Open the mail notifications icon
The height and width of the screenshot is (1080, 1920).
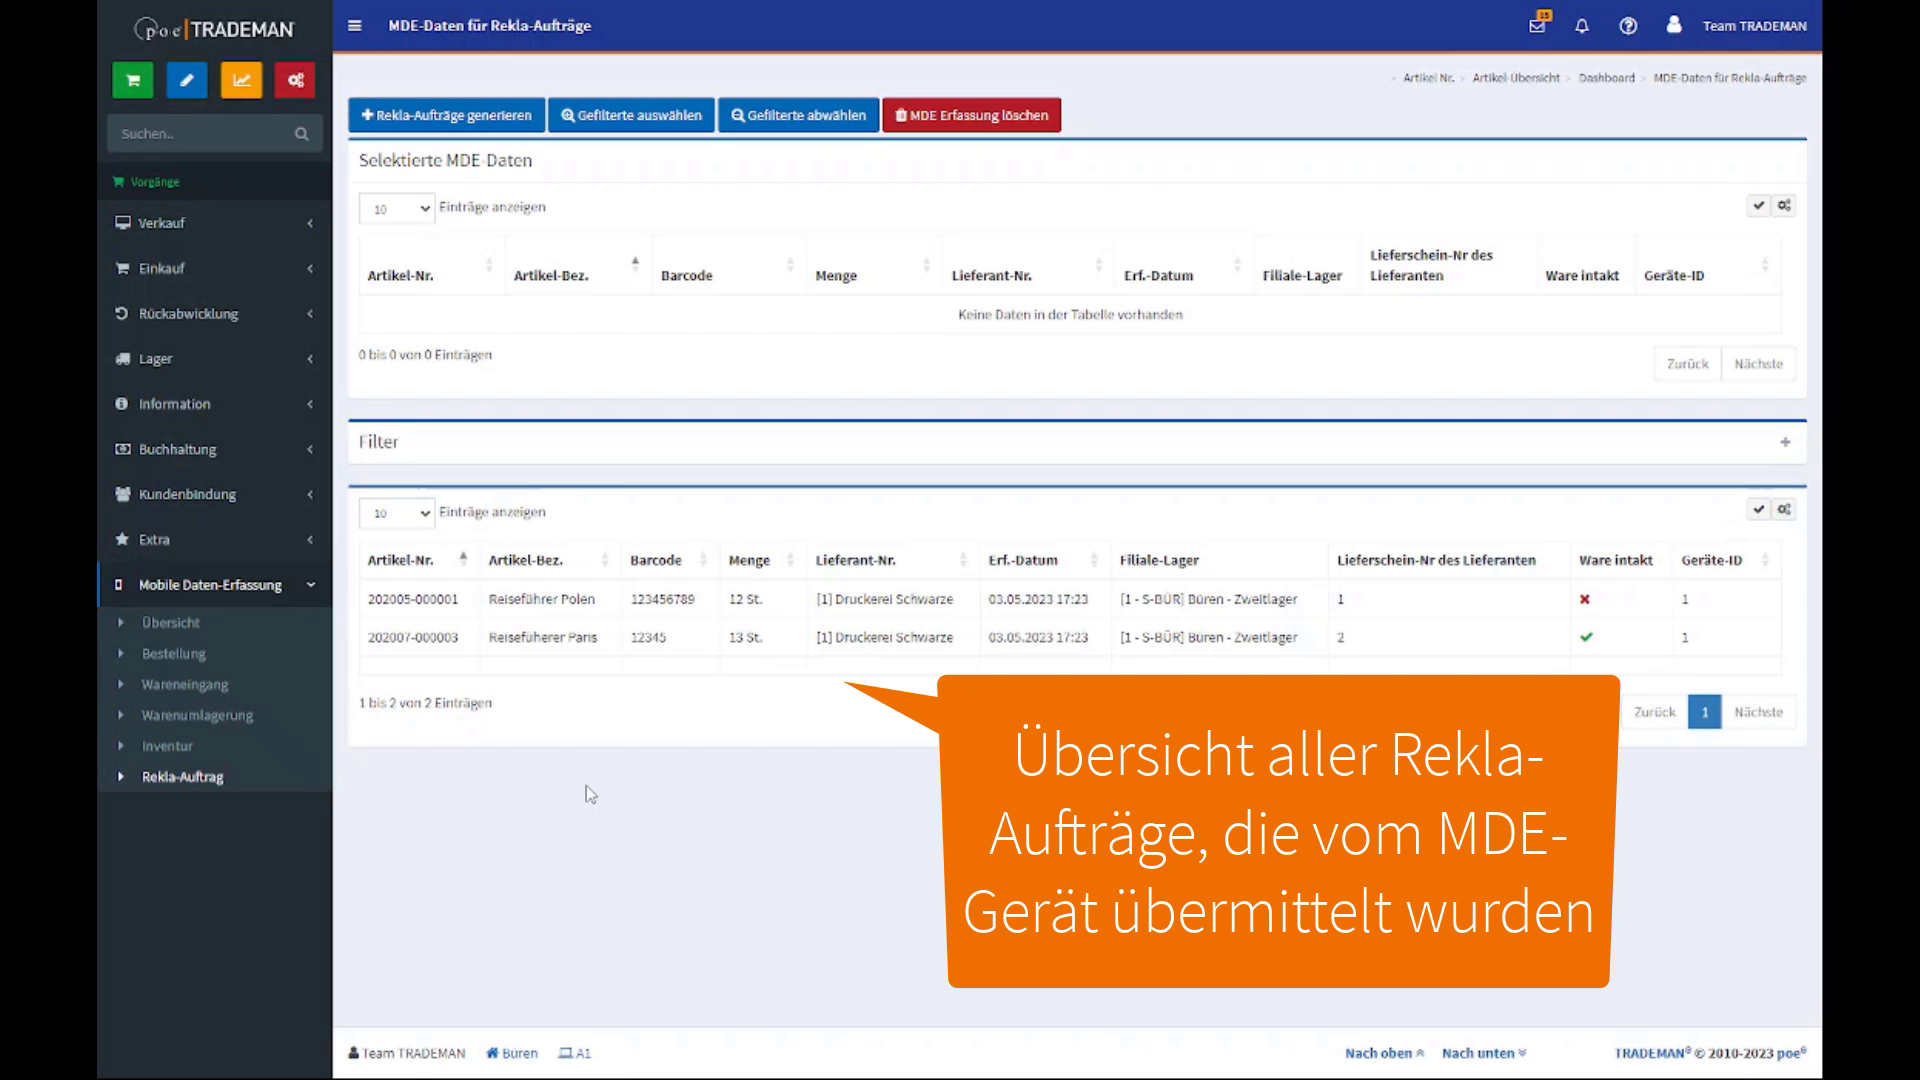click(1538, 25)
